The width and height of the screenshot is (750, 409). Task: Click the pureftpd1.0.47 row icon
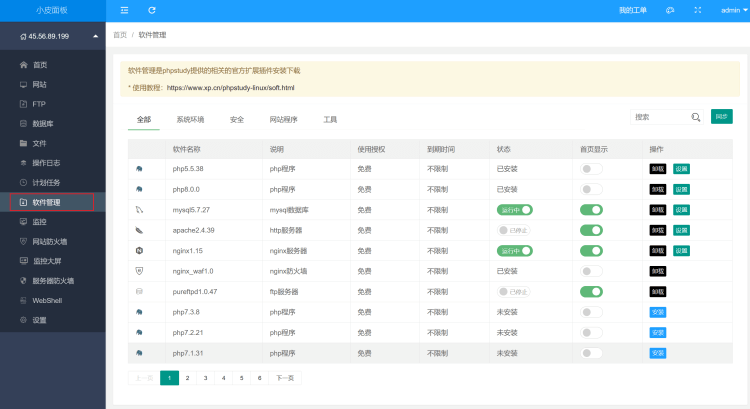pyautogui.click(x=139, y=291)
